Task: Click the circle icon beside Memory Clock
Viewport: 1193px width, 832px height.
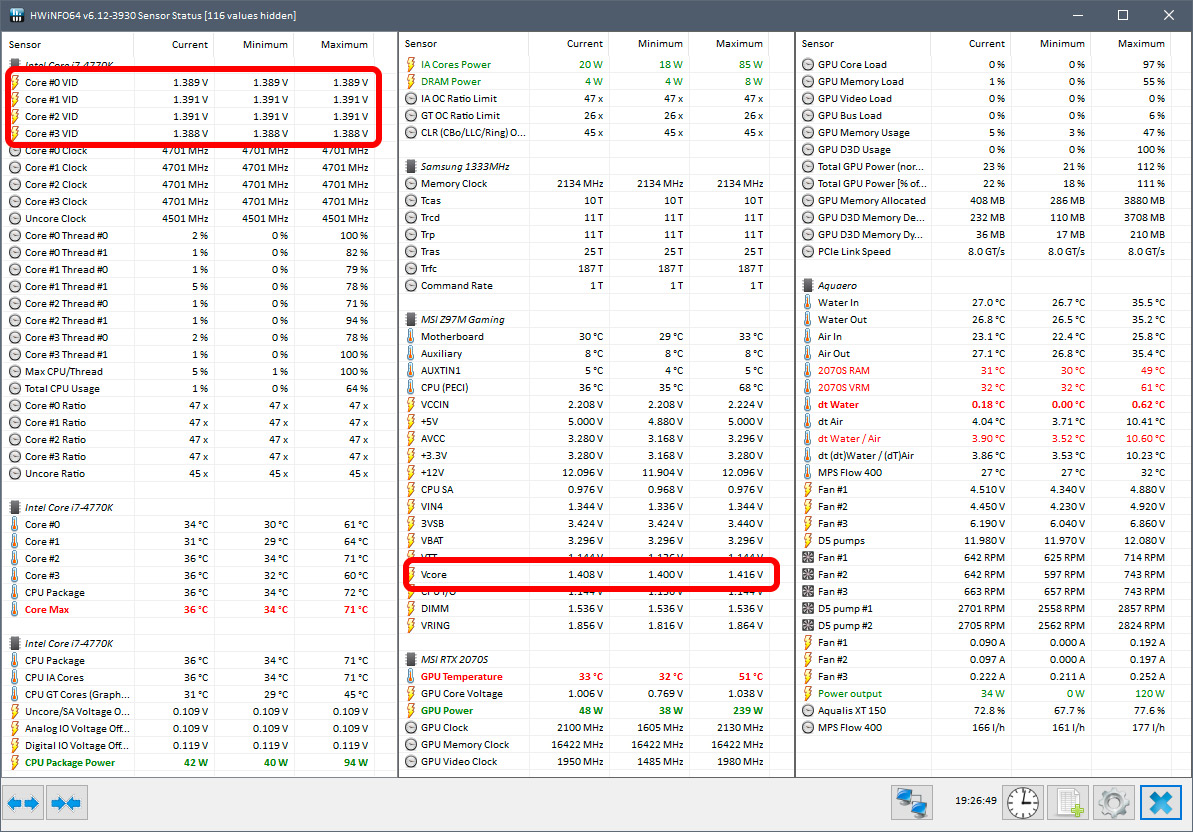Action: pos(411,183)
